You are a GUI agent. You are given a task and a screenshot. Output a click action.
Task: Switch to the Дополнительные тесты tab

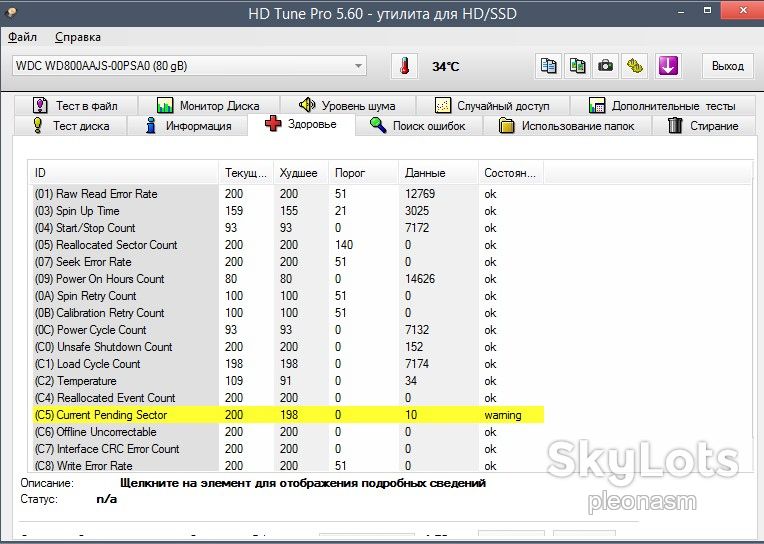pos(662,105)
